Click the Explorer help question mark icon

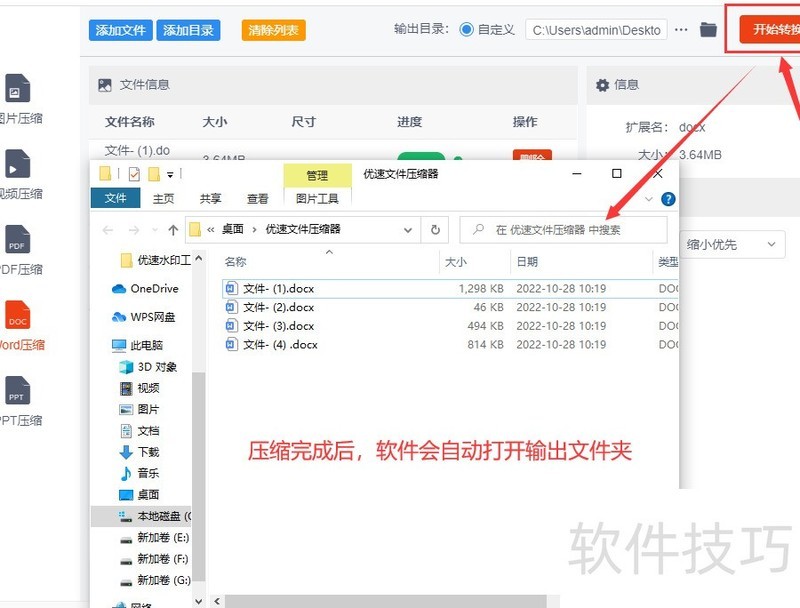668,199
